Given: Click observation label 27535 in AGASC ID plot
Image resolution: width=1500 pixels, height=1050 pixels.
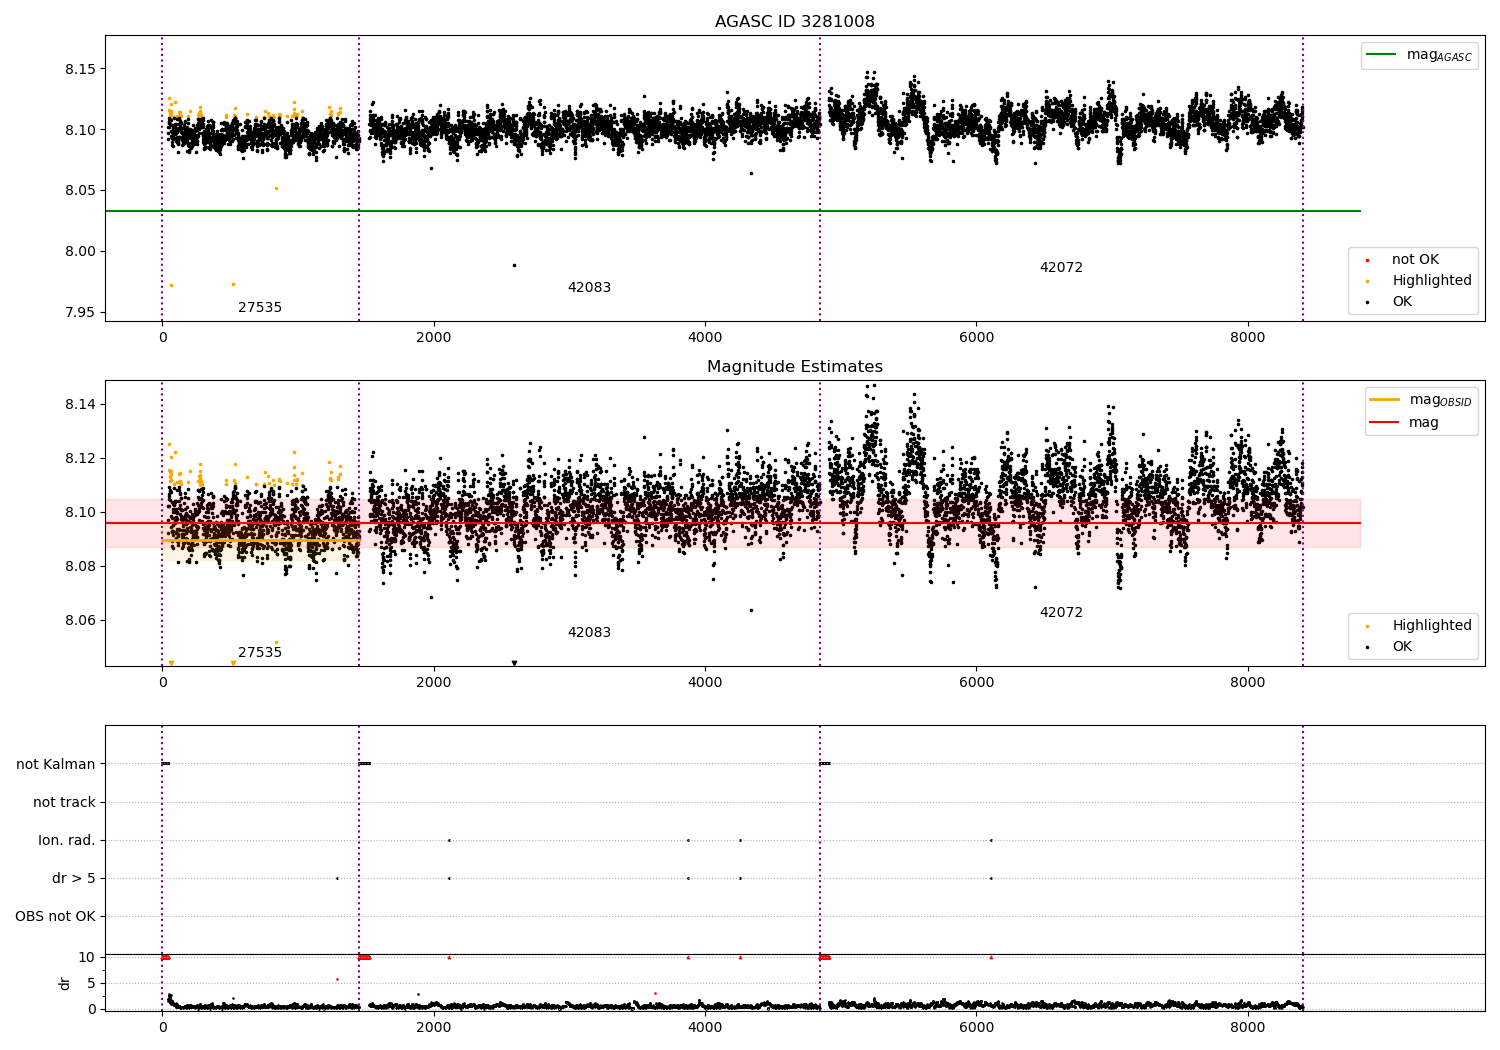Looking at the screenshot, I should click(260, 308).
